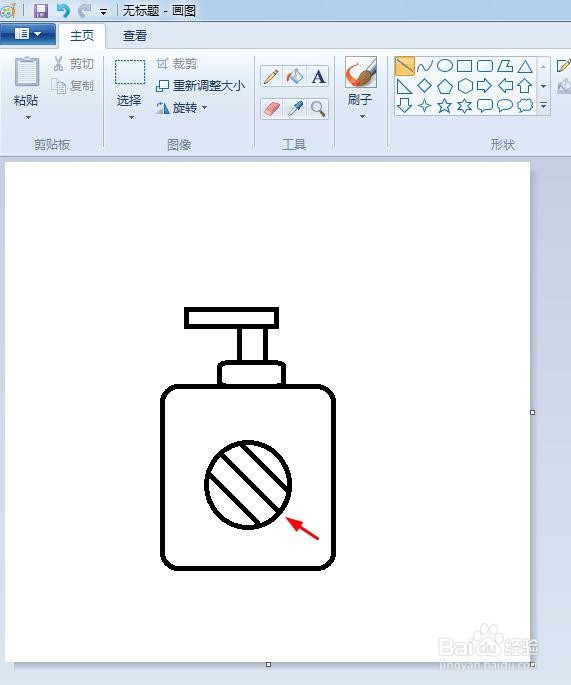Viewport: 571px width, 685px height.
Task: Select the Cloud callout shape
Action: [x=525, y=106]
